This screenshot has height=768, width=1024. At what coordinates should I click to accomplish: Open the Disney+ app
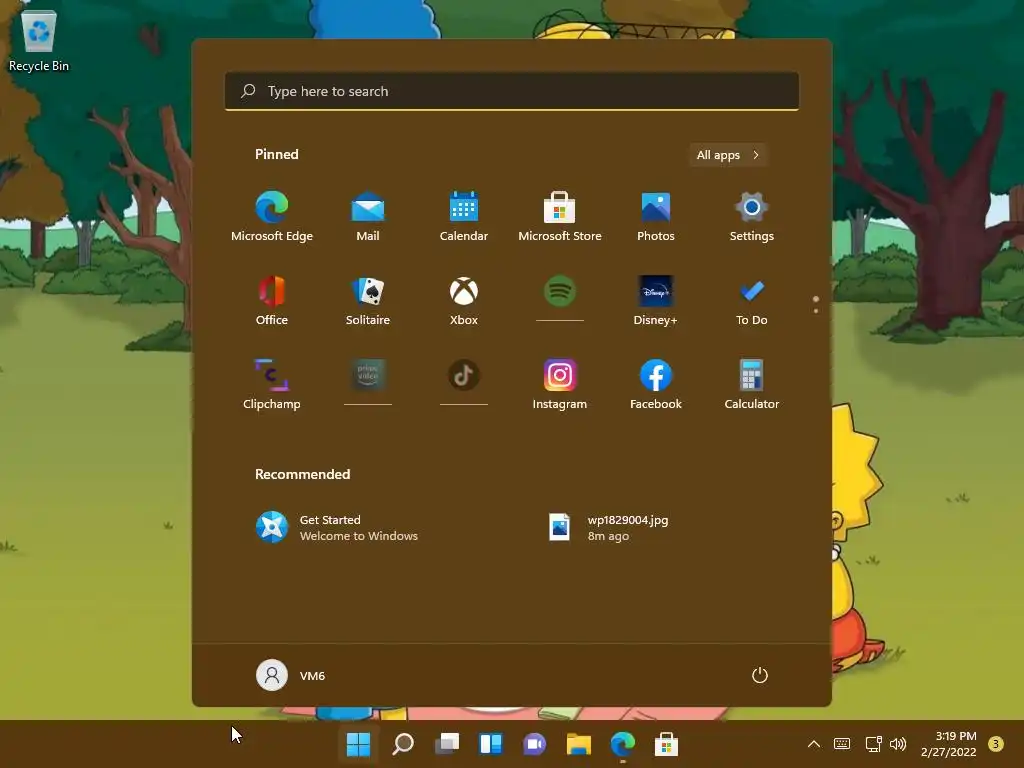(656, 300)
